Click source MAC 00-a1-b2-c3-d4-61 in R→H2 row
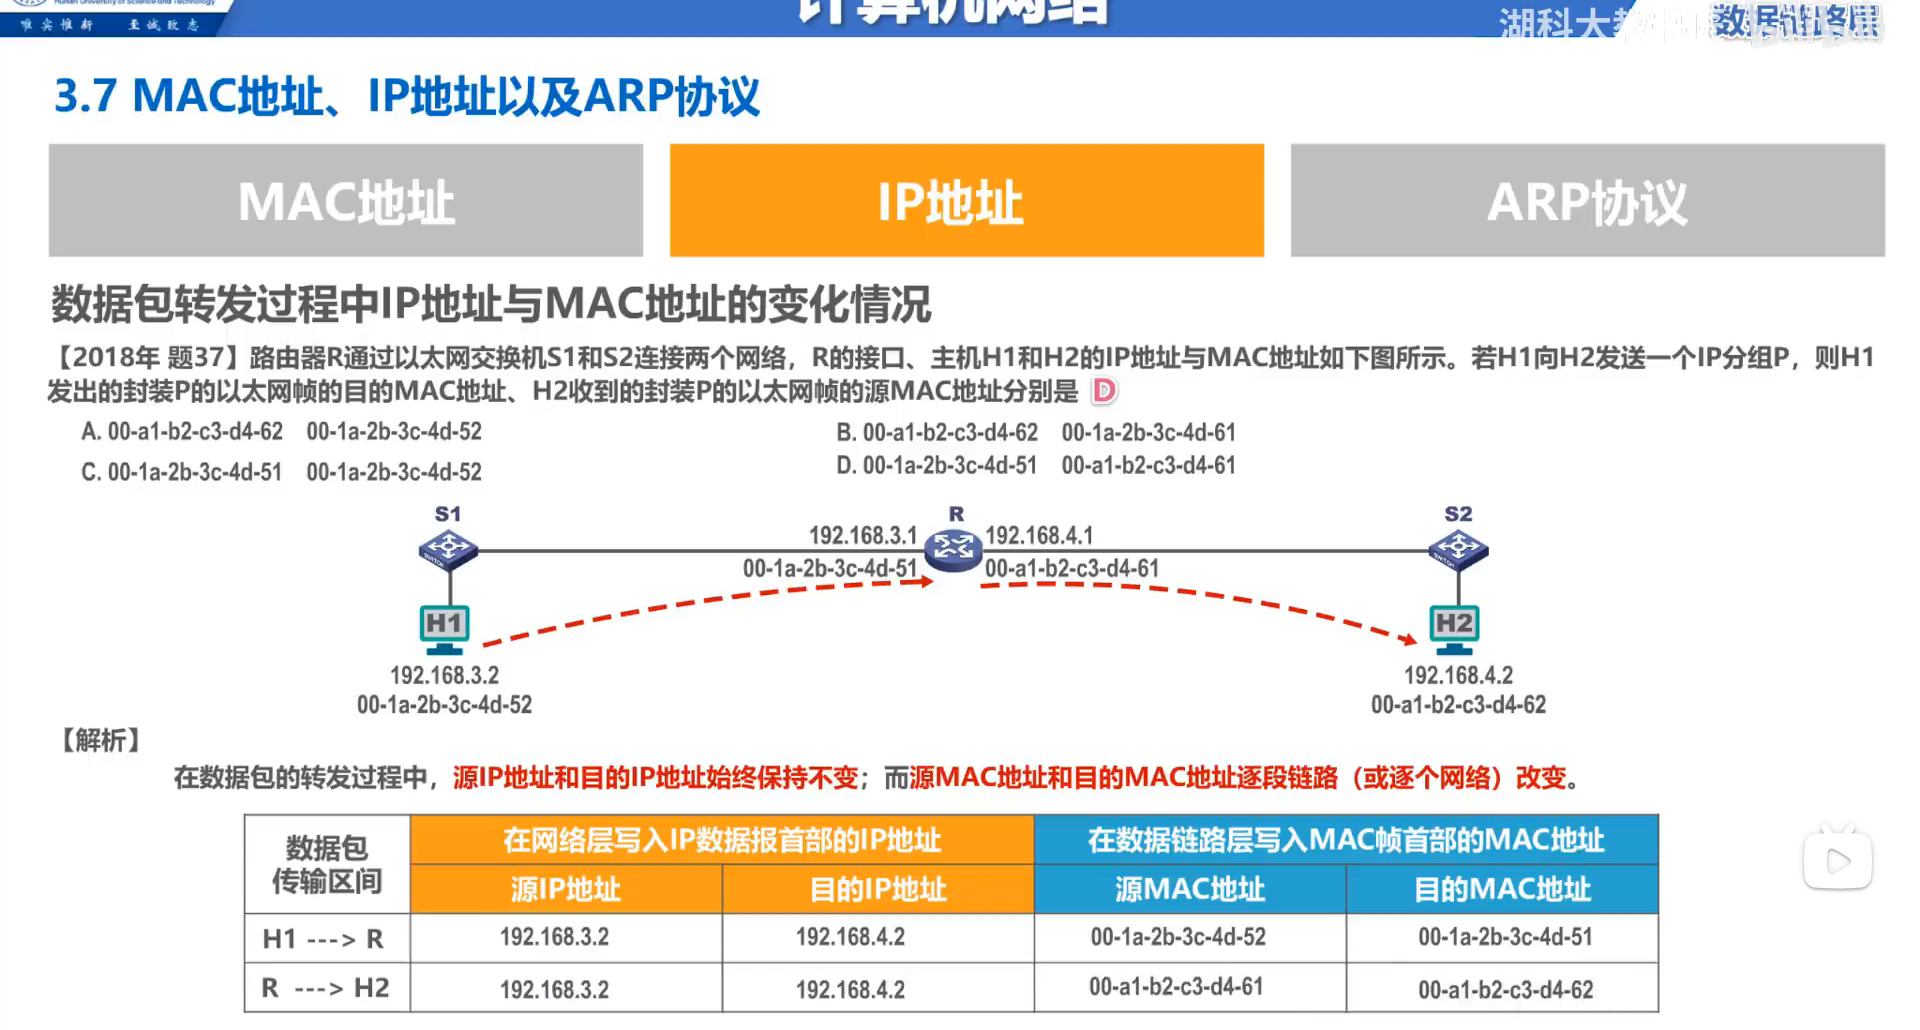Screen dimensions: 1920x1030 (1176, 987)
